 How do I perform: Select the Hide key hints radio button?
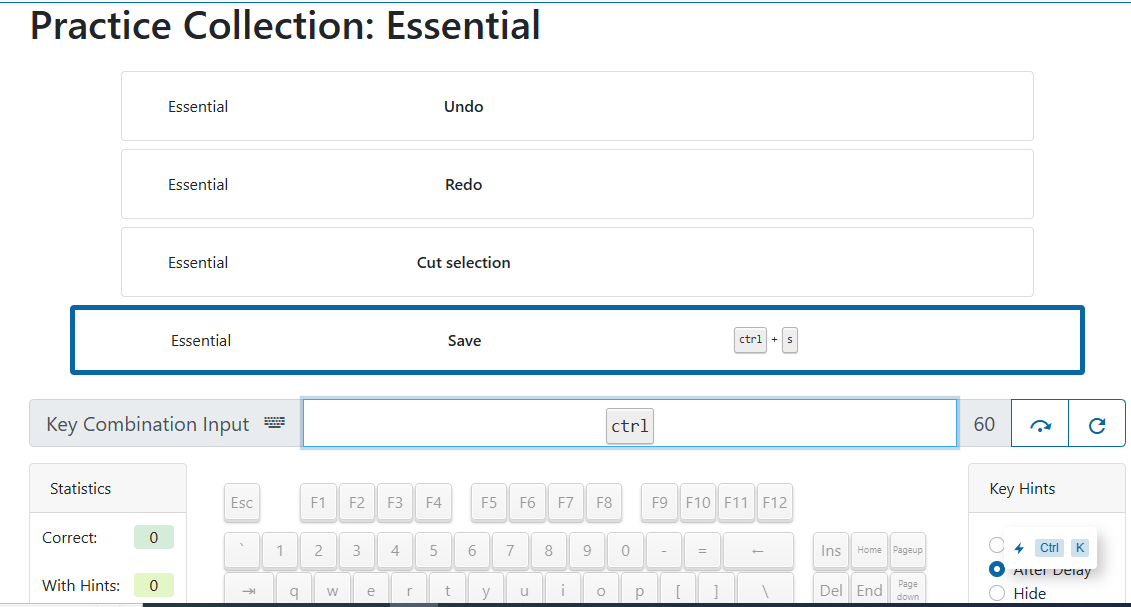(x=996, y=593)
